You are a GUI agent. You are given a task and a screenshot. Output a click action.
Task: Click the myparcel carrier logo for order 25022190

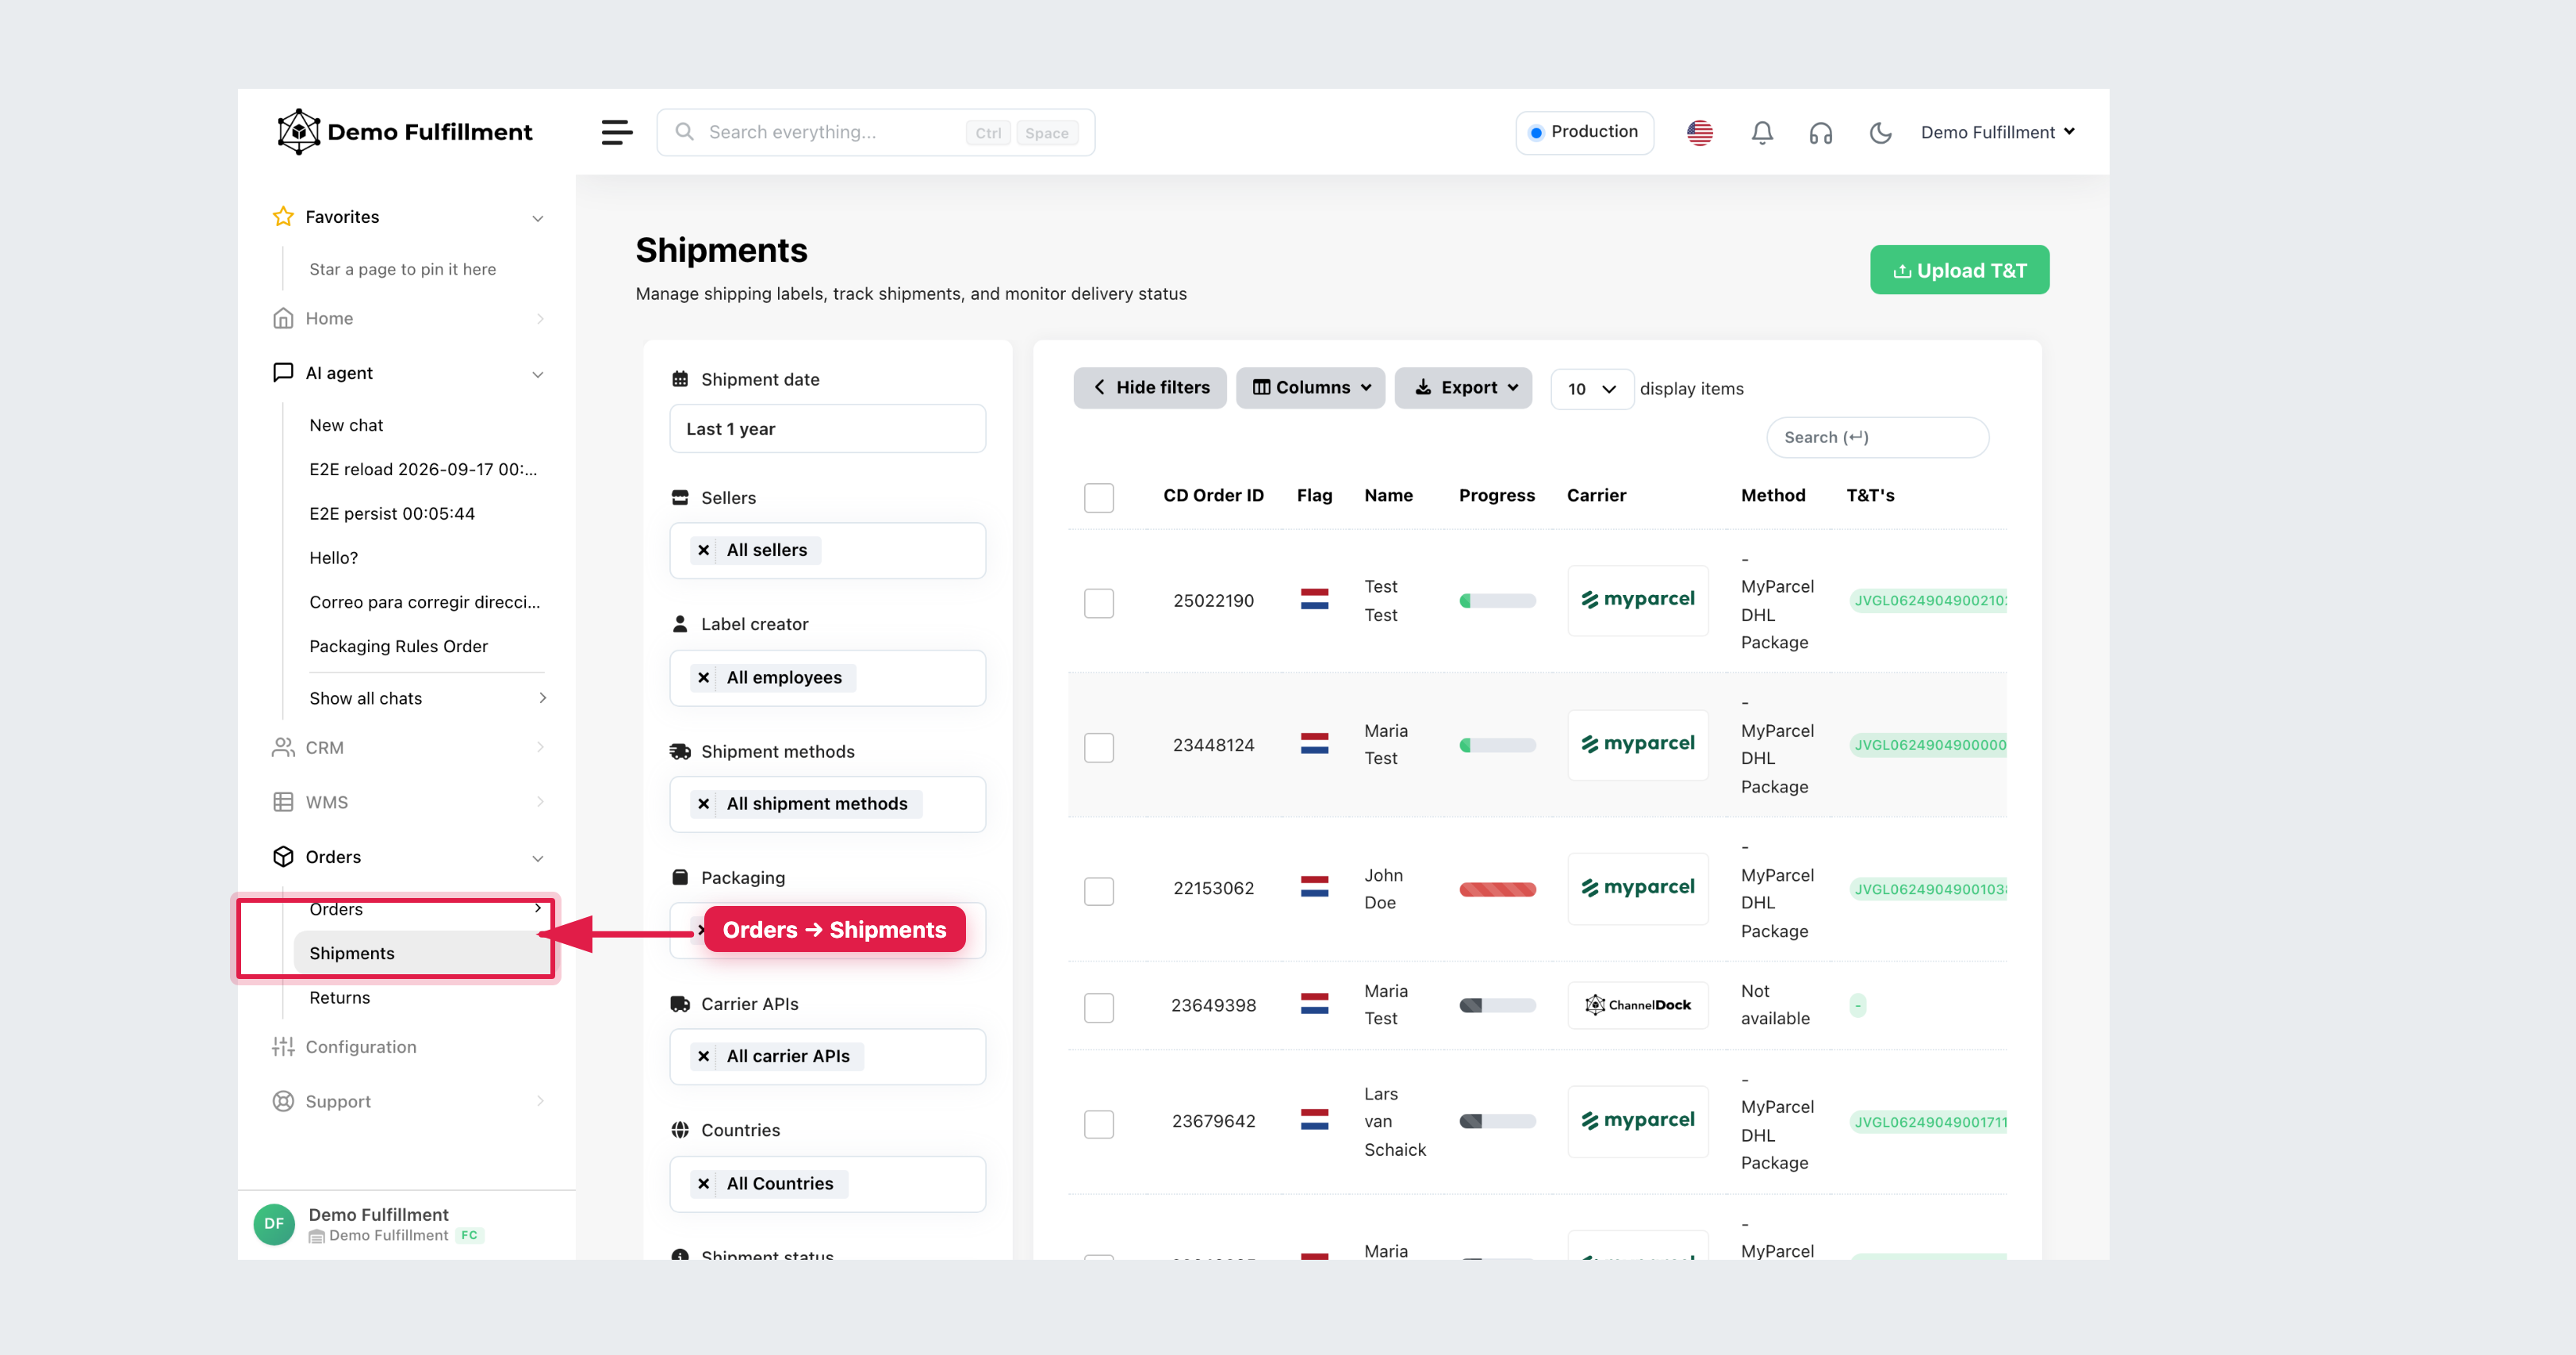coord(1638,600)
